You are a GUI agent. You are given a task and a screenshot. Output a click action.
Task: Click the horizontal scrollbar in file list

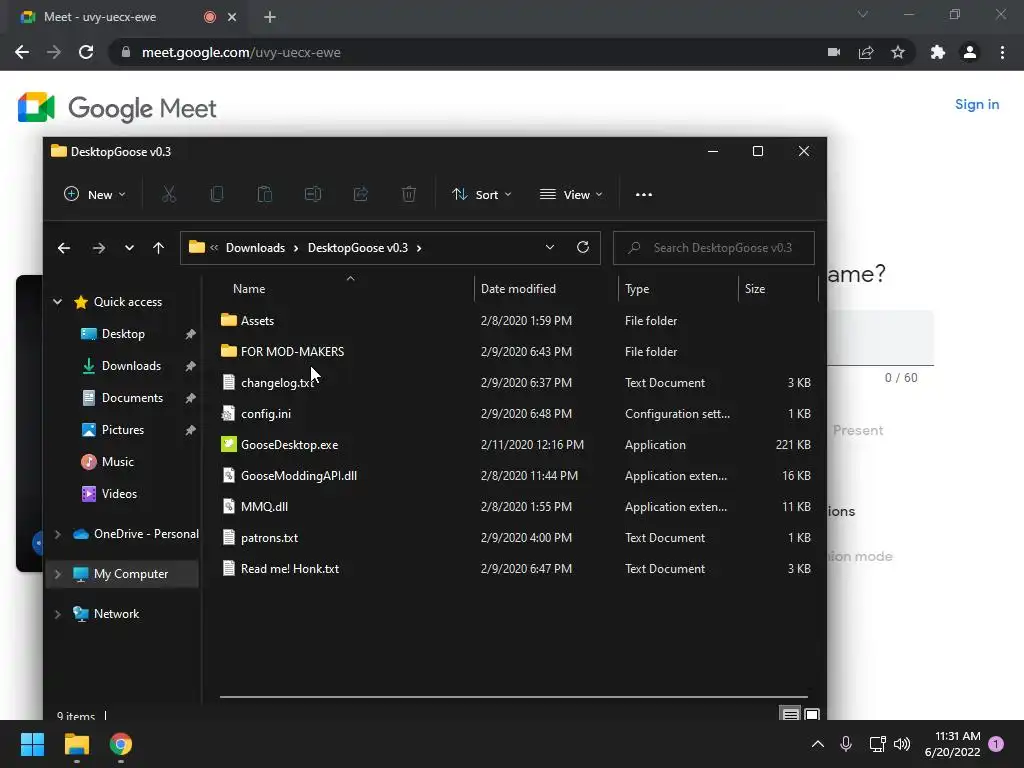coord(513,697)
